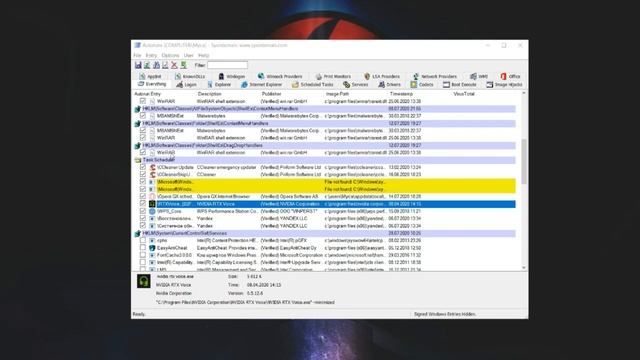
Task: Toggle the WPS_Core entry checkbox
Action: (142, 211)
